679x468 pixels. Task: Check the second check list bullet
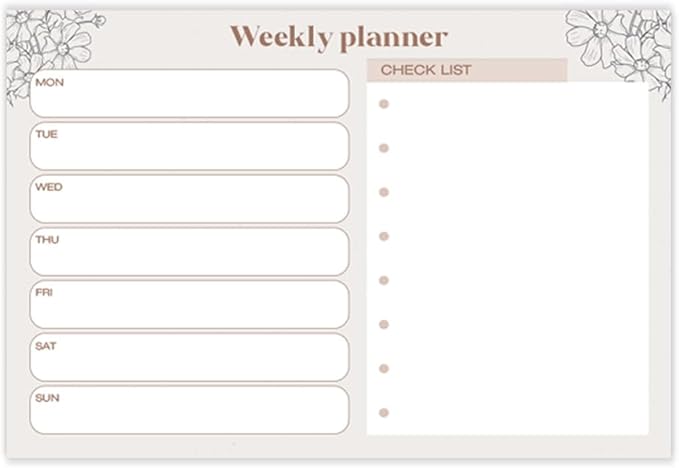coord(384,148)
